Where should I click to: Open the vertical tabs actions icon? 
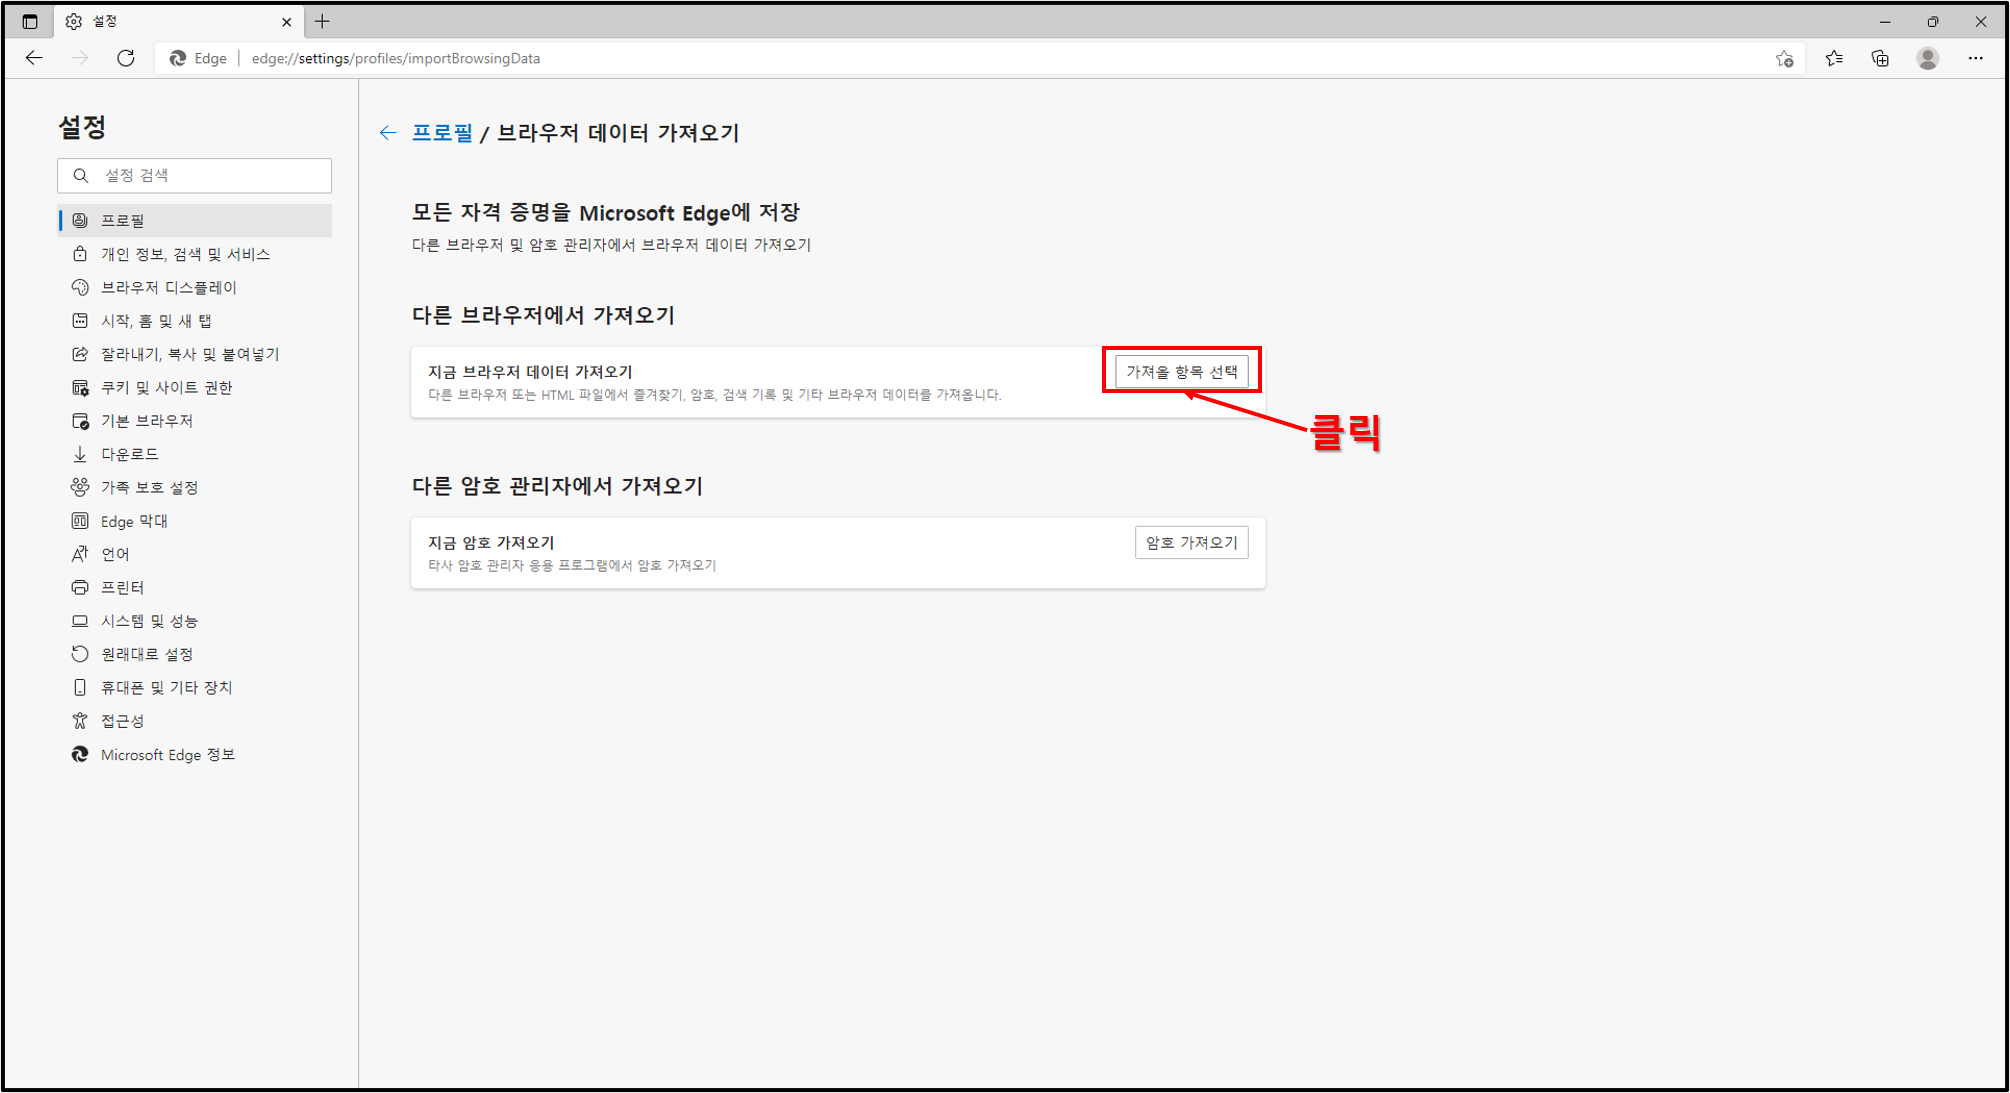coord(30,21)
